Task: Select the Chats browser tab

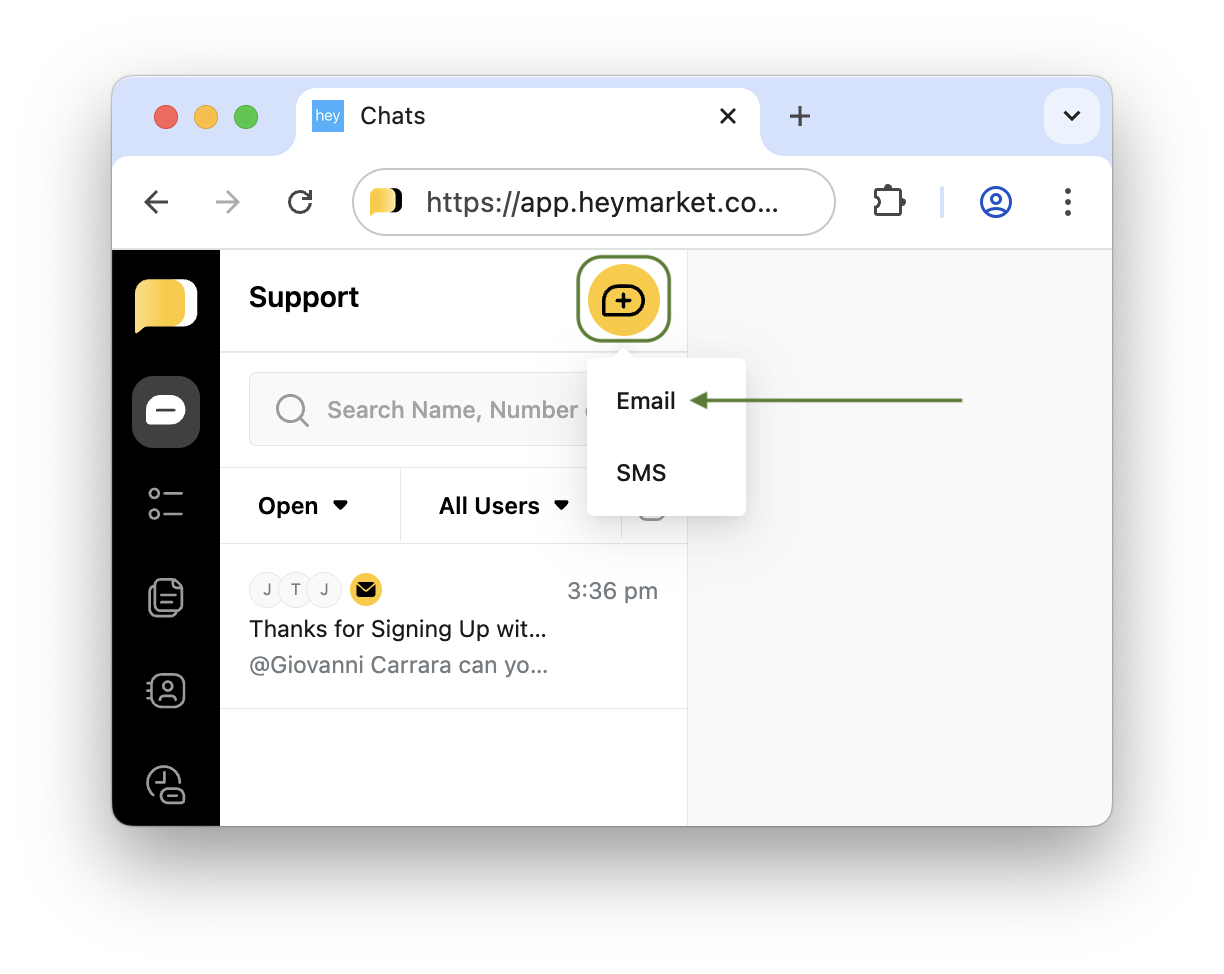Action: coord(527,117)
